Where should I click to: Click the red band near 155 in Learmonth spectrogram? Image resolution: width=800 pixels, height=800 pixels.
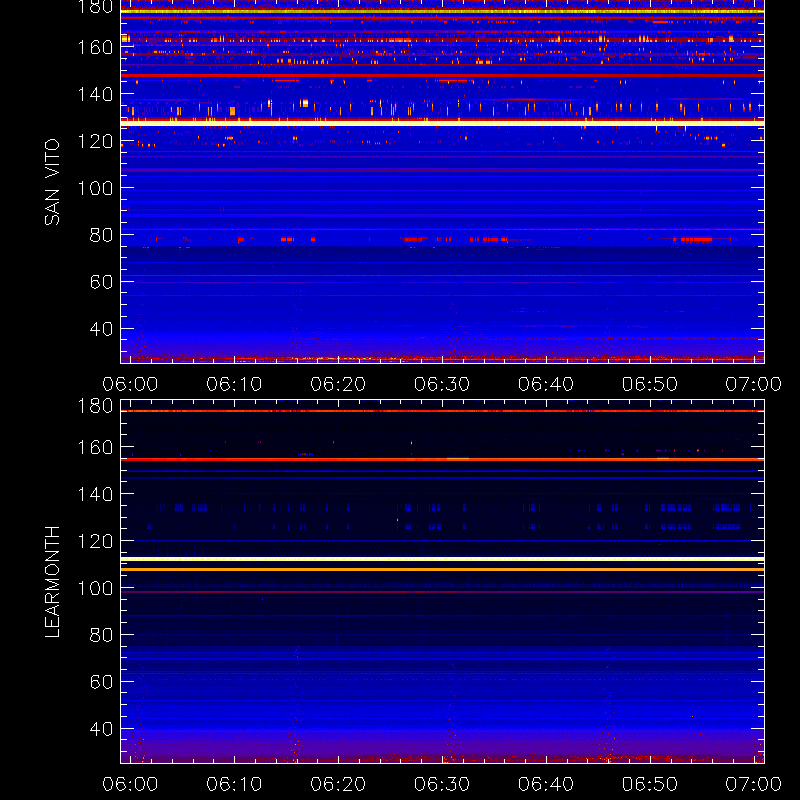pyautogui.click(x=442, y=459)
